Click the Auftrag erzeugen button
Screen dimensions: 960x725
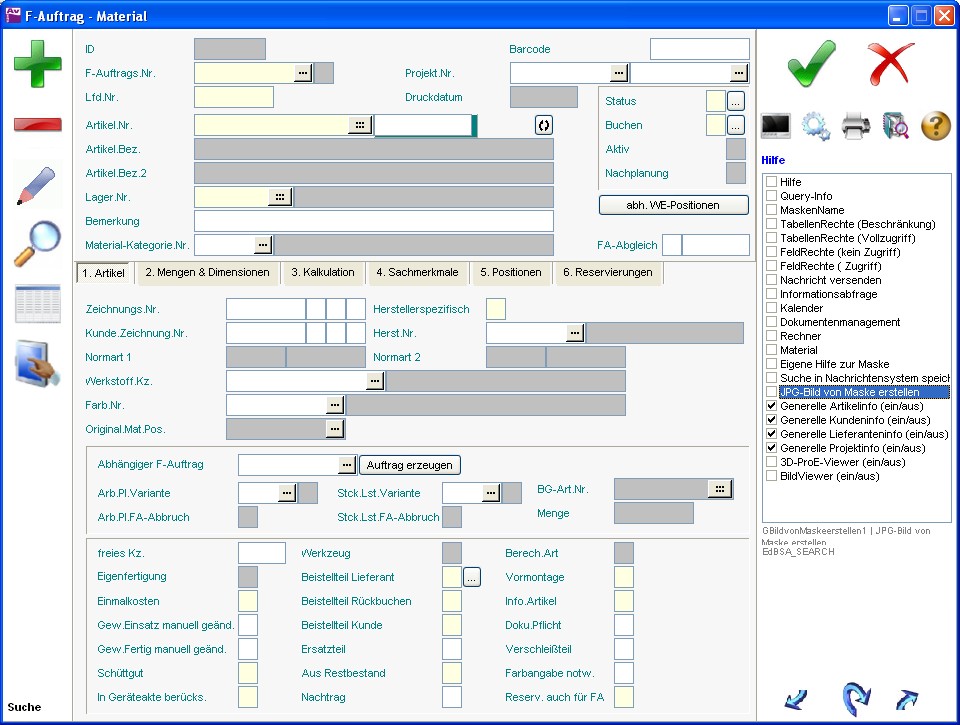(410, 465)
